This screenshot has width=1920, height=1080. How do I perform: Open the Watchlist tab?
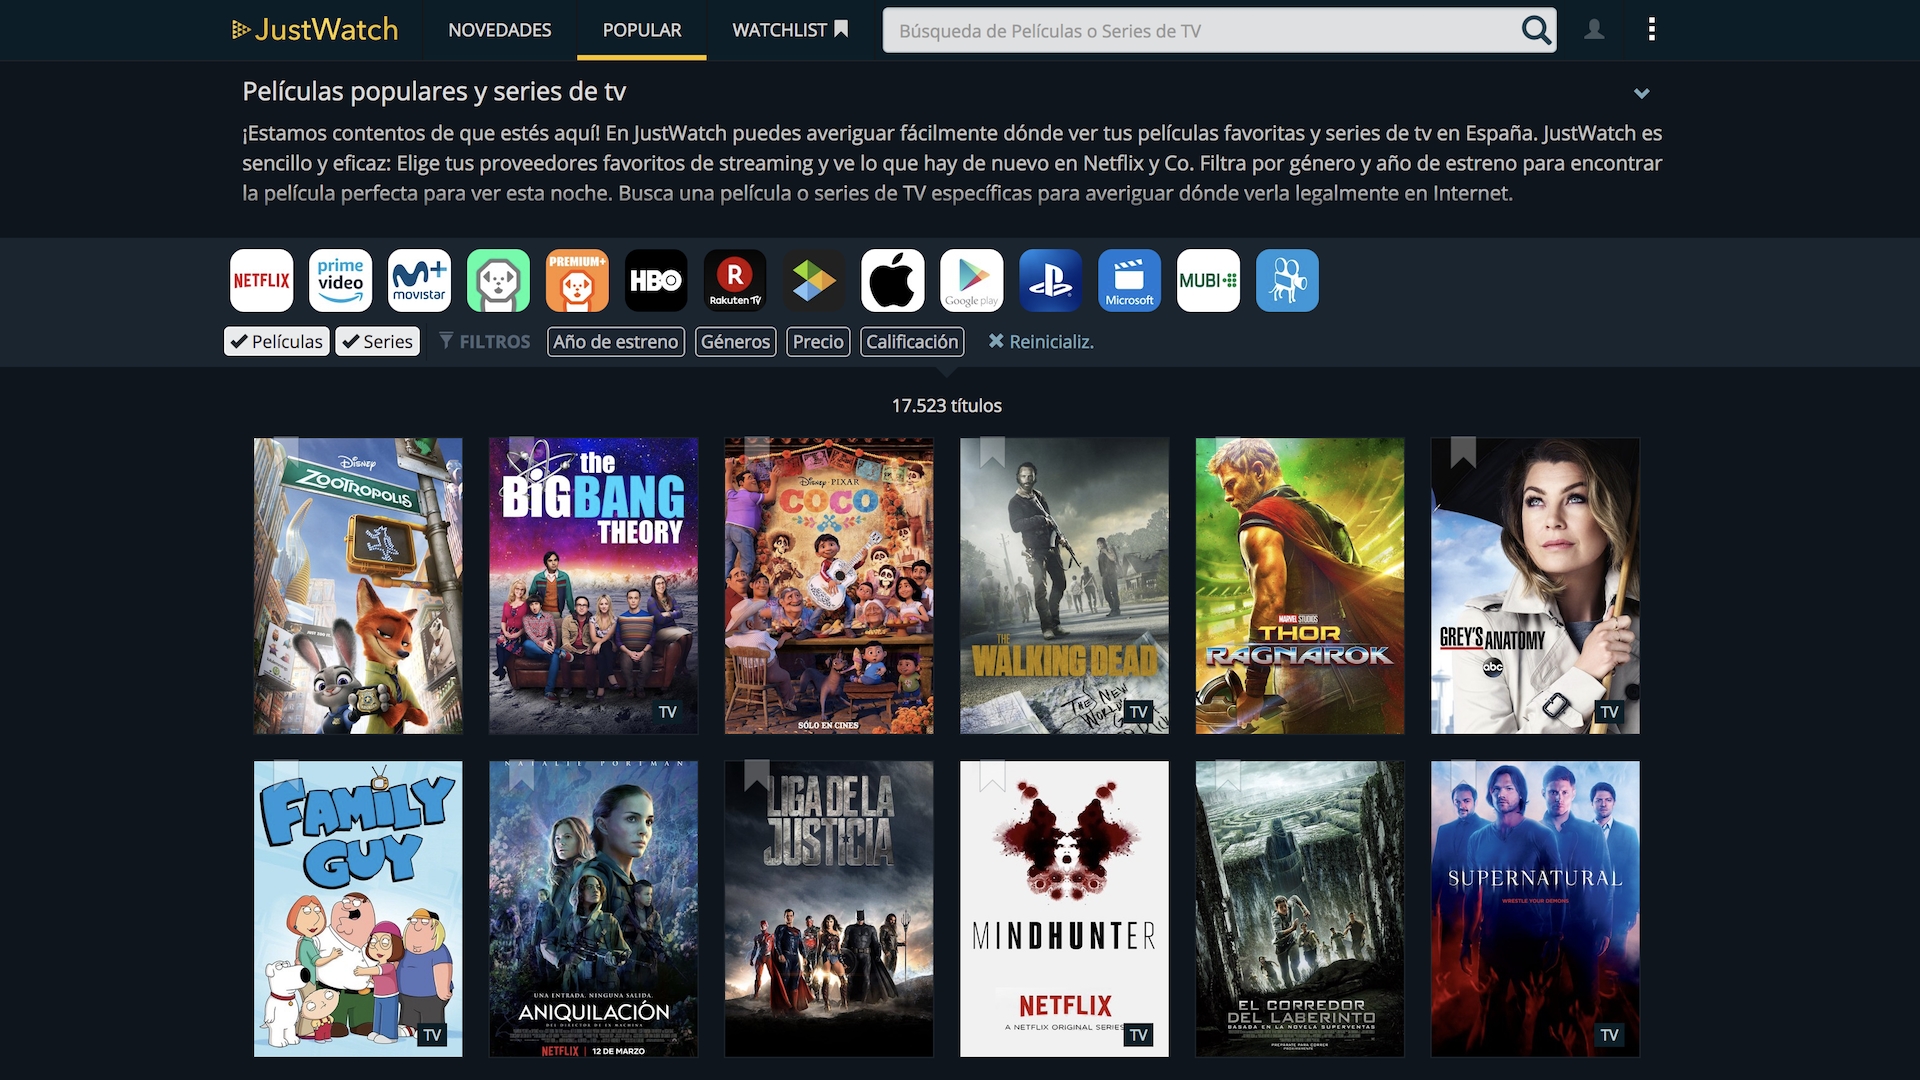pos(790,30)
